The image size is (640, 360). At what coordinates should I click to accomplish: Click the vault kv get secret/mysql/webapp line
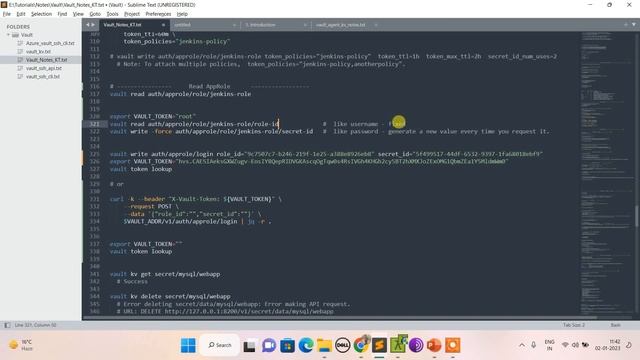[x=165, y=274]
